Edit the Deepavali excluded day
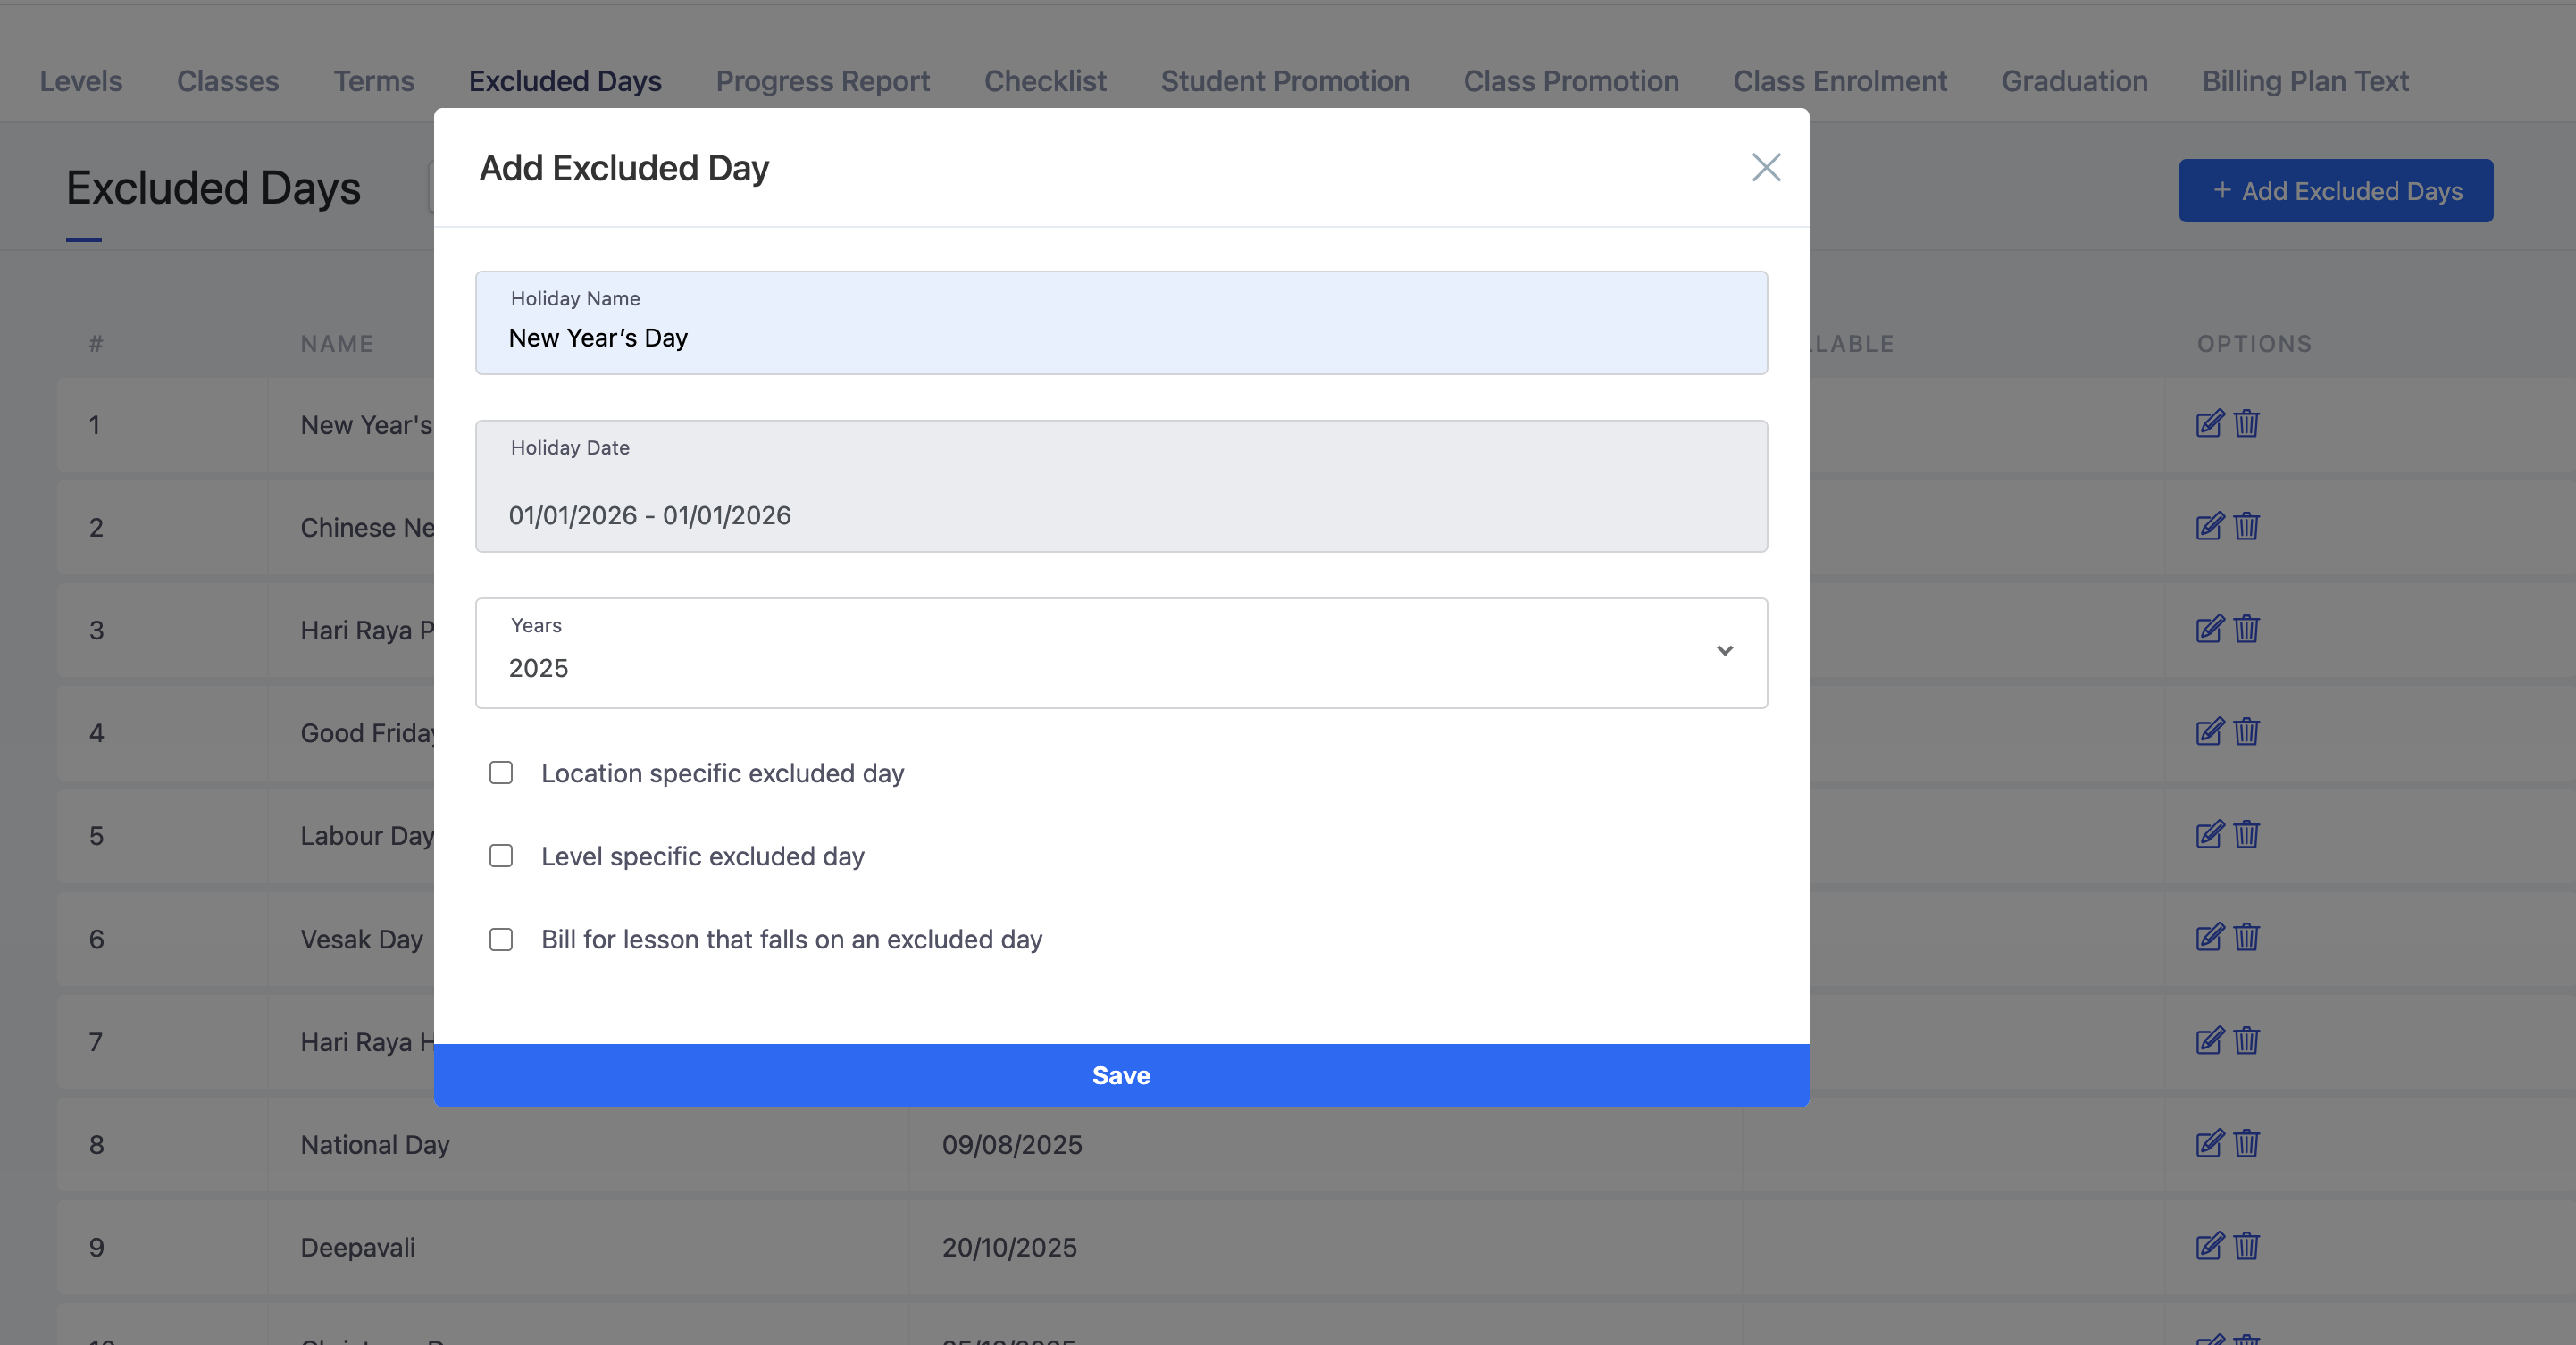Viewport: 2576px width, 1345px height. point(2209,1246)
